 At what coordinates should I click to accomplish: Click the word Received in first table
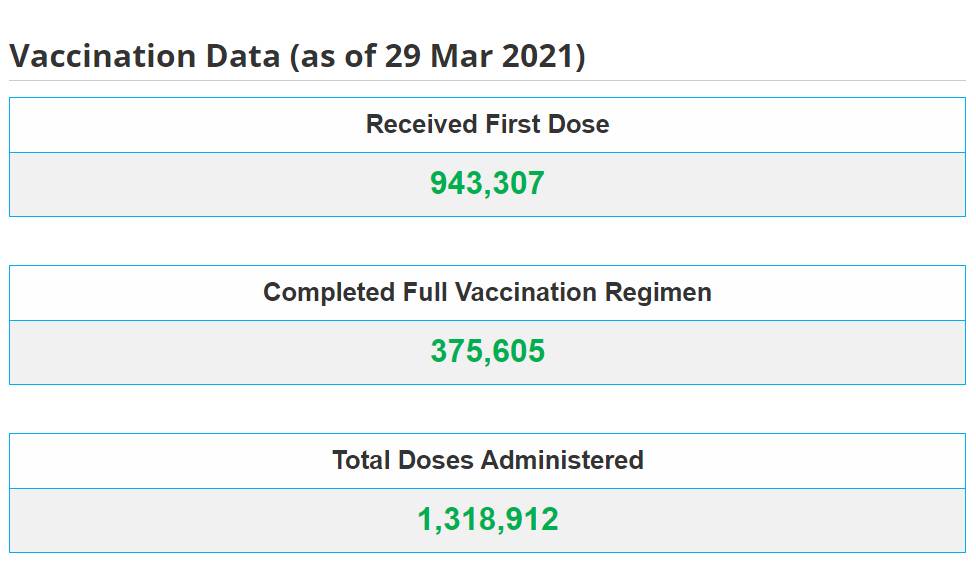point(421,124)
